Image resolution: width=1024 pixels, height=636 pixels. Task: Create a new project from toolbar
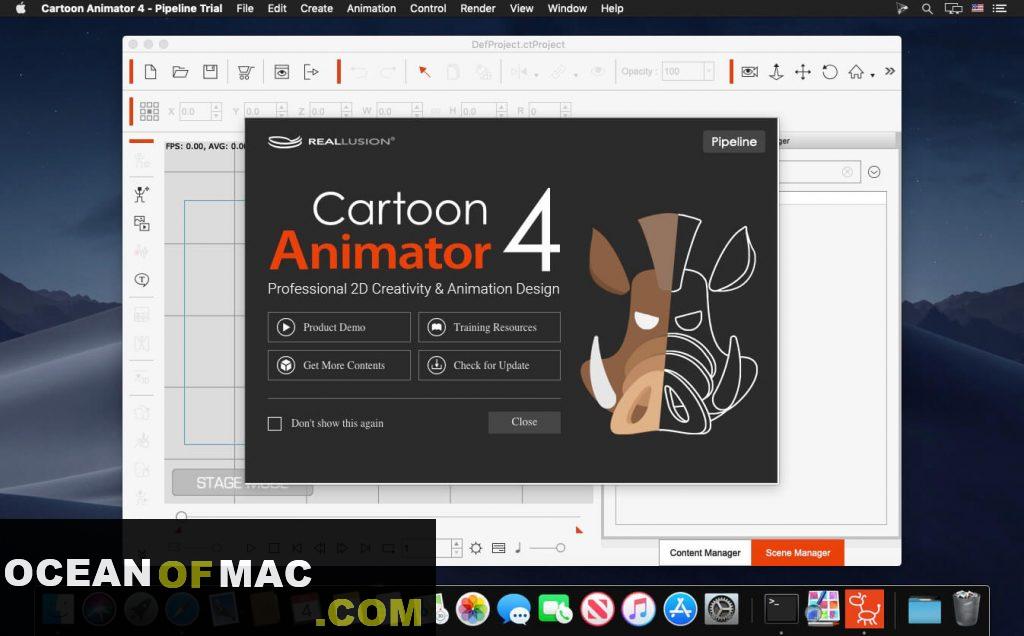(x=150, y=71)
